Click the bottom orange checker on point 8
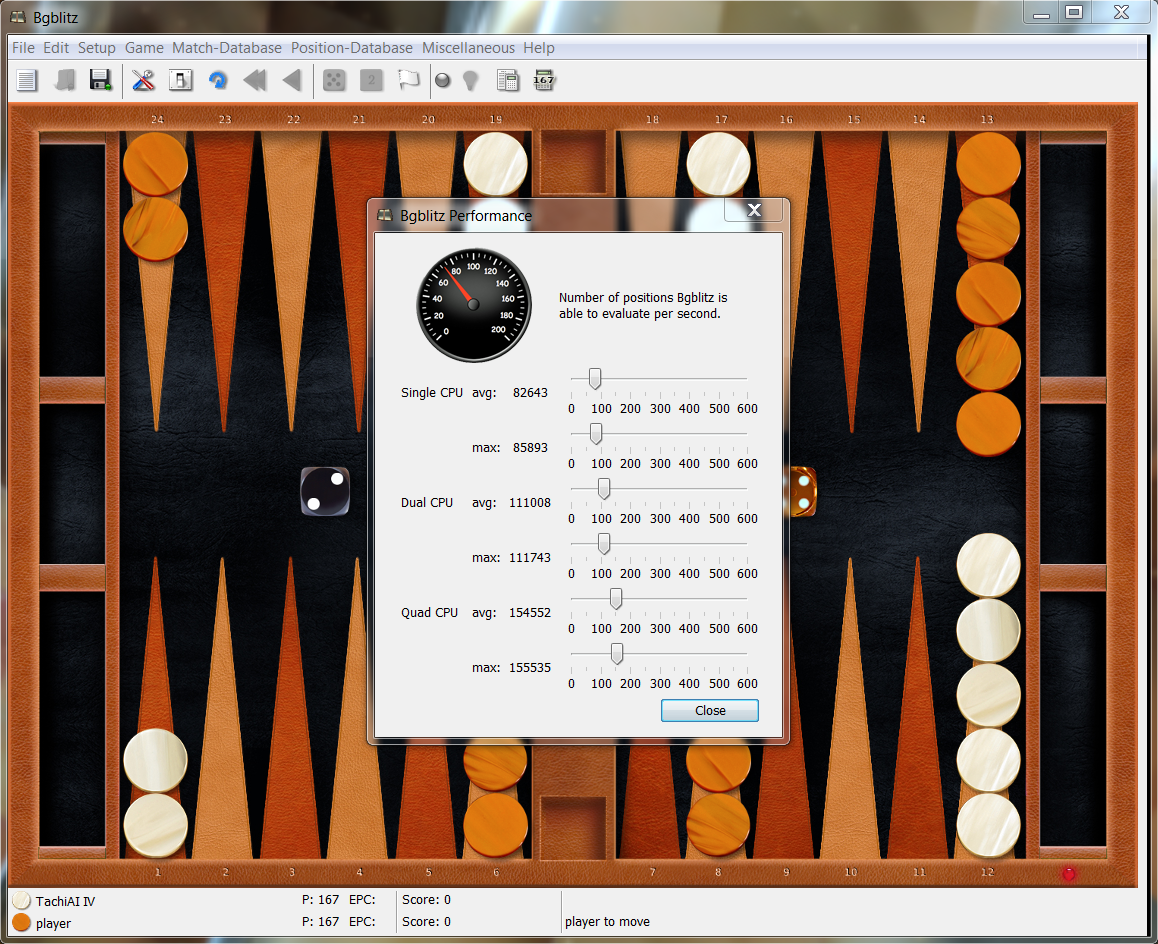This screenshot has height=944, width=1158. 719,825
